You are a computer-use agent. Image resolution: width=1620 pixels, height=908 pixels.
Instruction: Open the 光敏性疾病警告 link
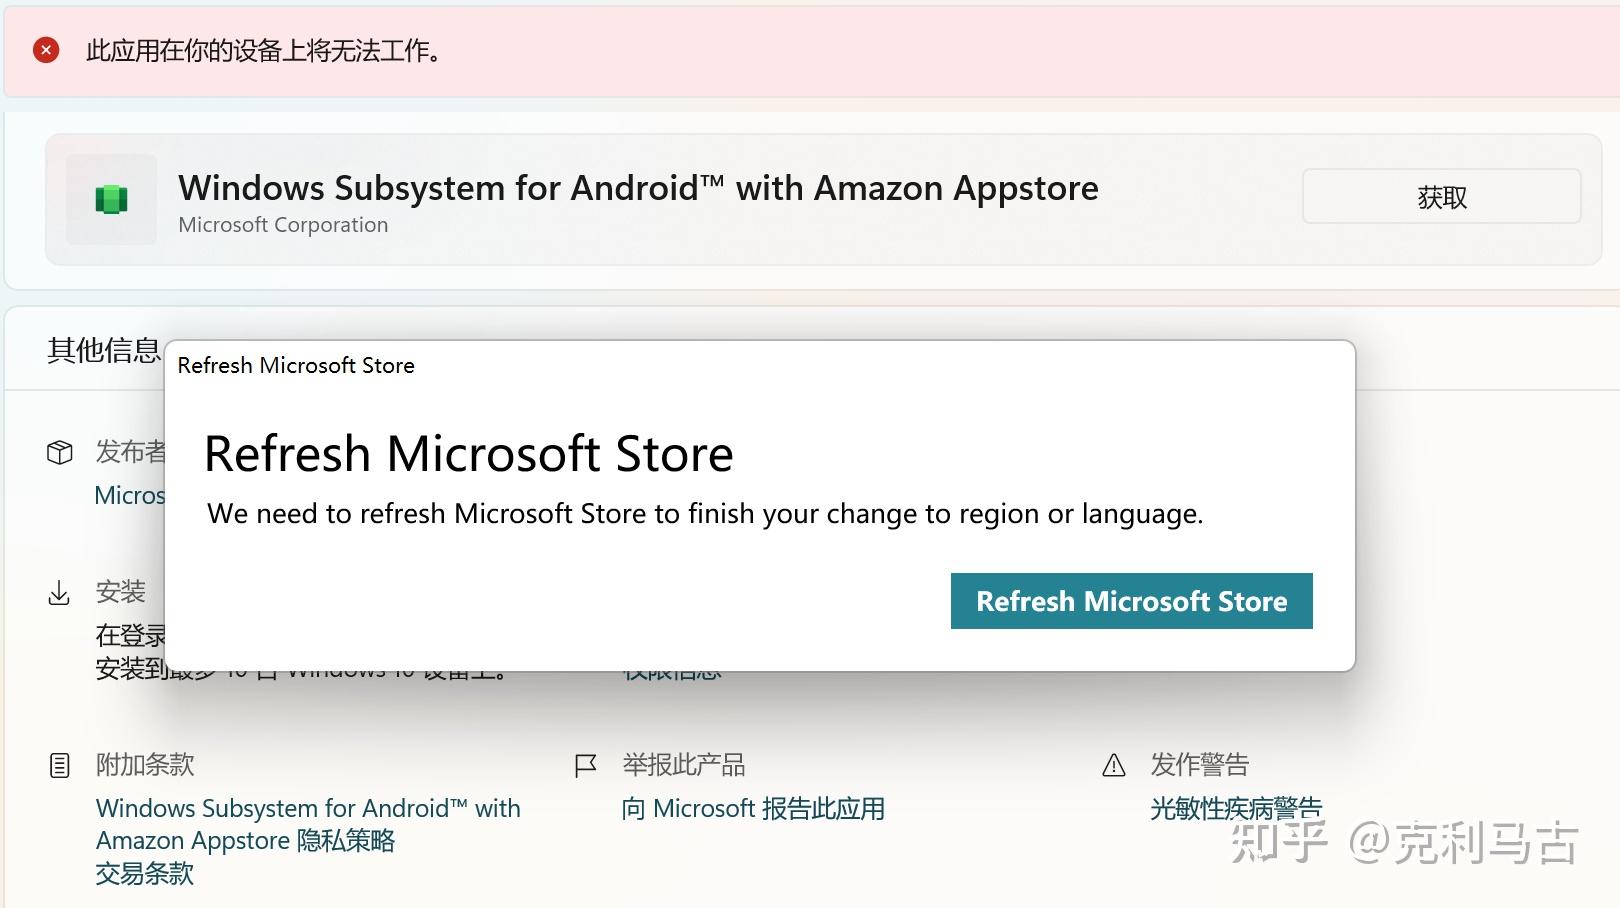1236,808
